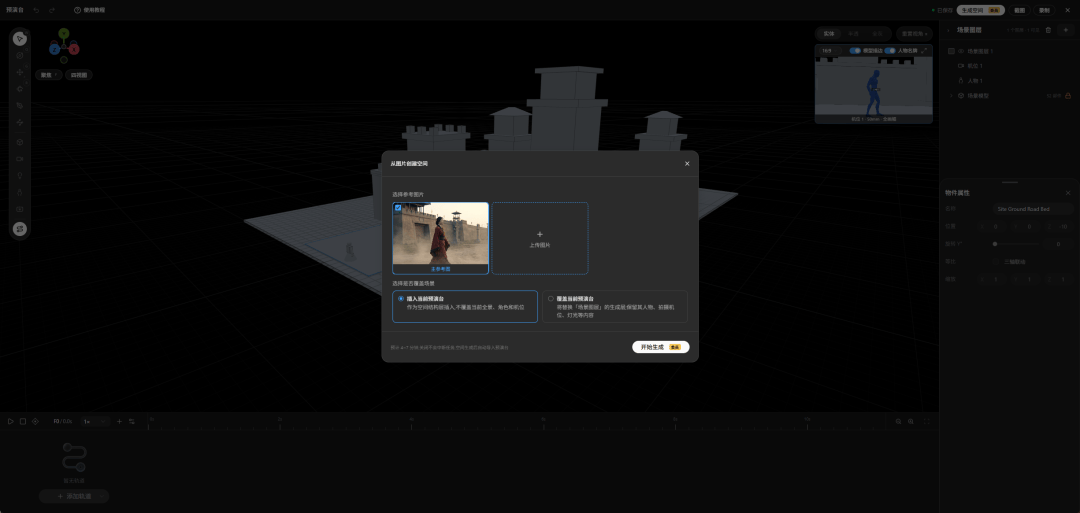Open the usage tutorial link in top bar
Image resolution: width=1080 pixels, height=513 pixels.
[90, 10]
